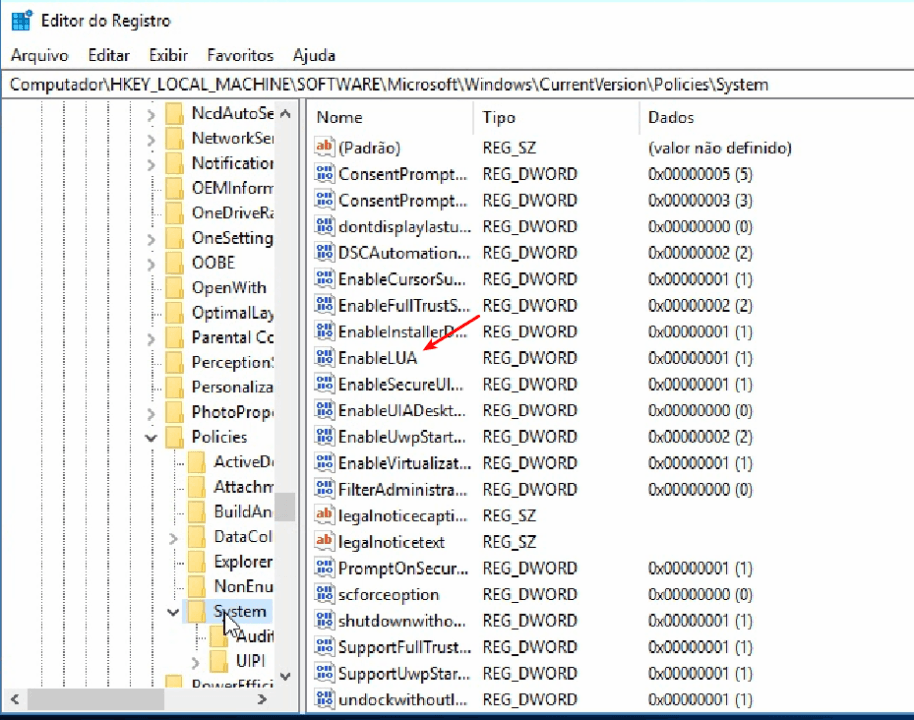This screenshot has height=720, width=914.
Task: Click the tree horizontal scroll-right arrow
Action: (263, 699)
